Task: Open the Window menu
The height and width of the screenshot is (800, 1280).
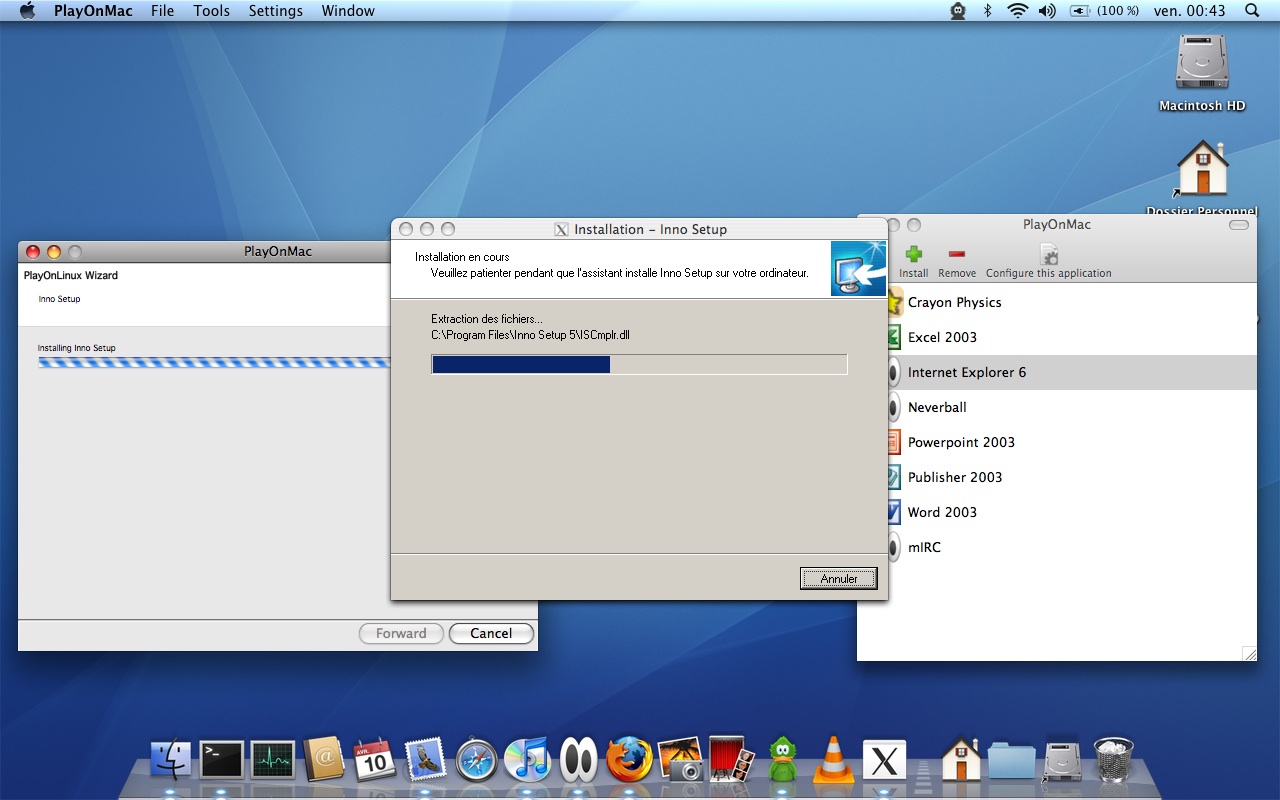Action: point(348,11)
